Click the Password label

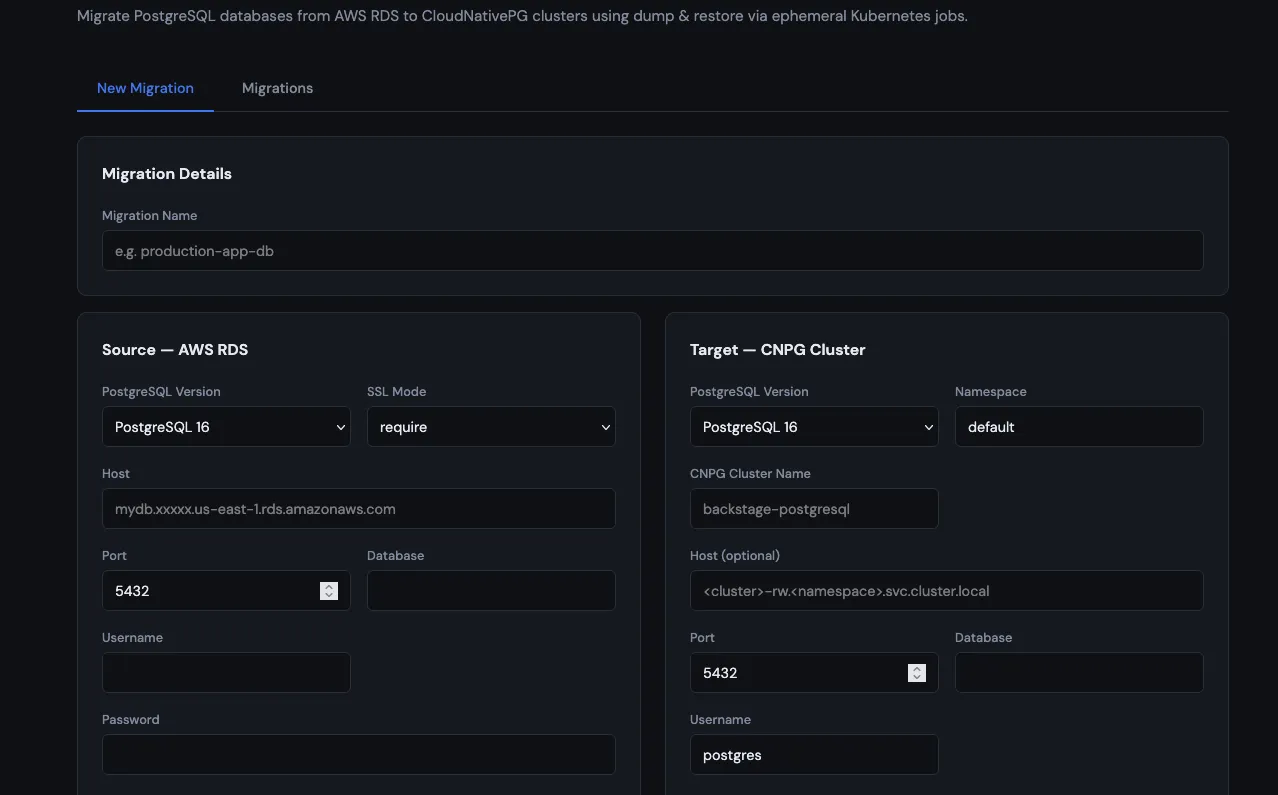[131, 720]
